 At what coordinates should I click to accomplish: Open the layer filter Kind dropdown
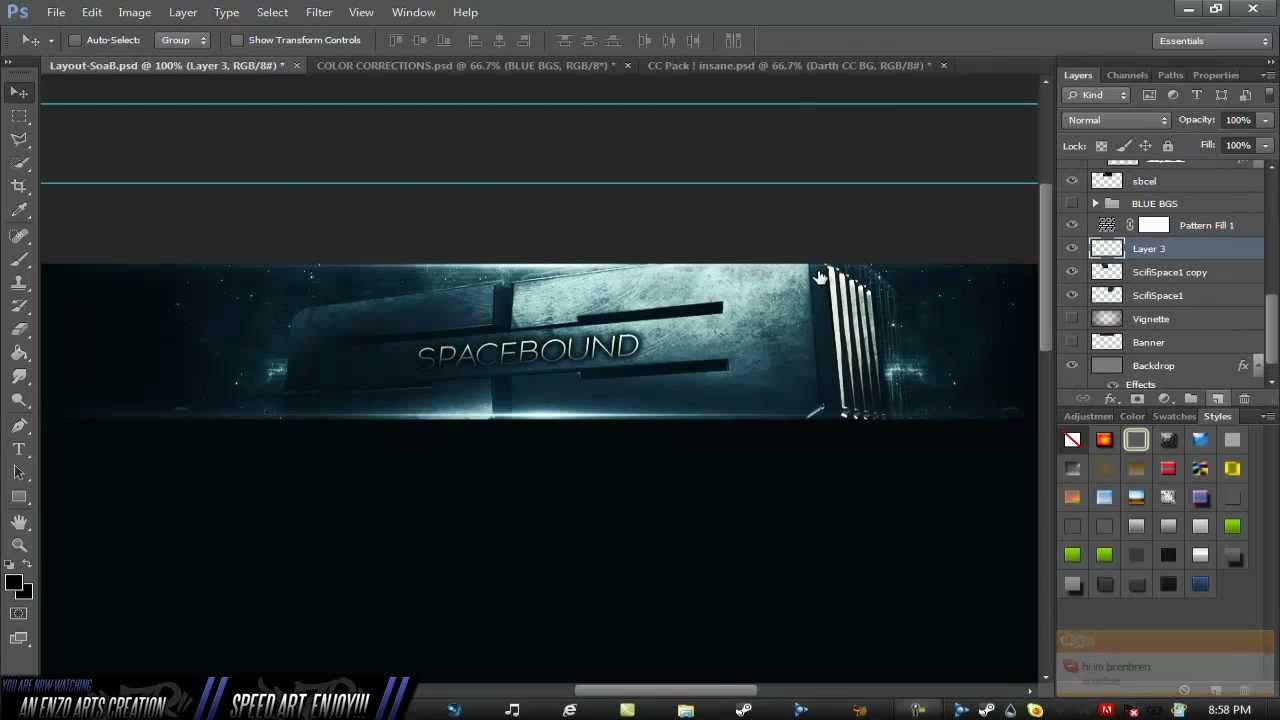click(x=1096, y=95)
